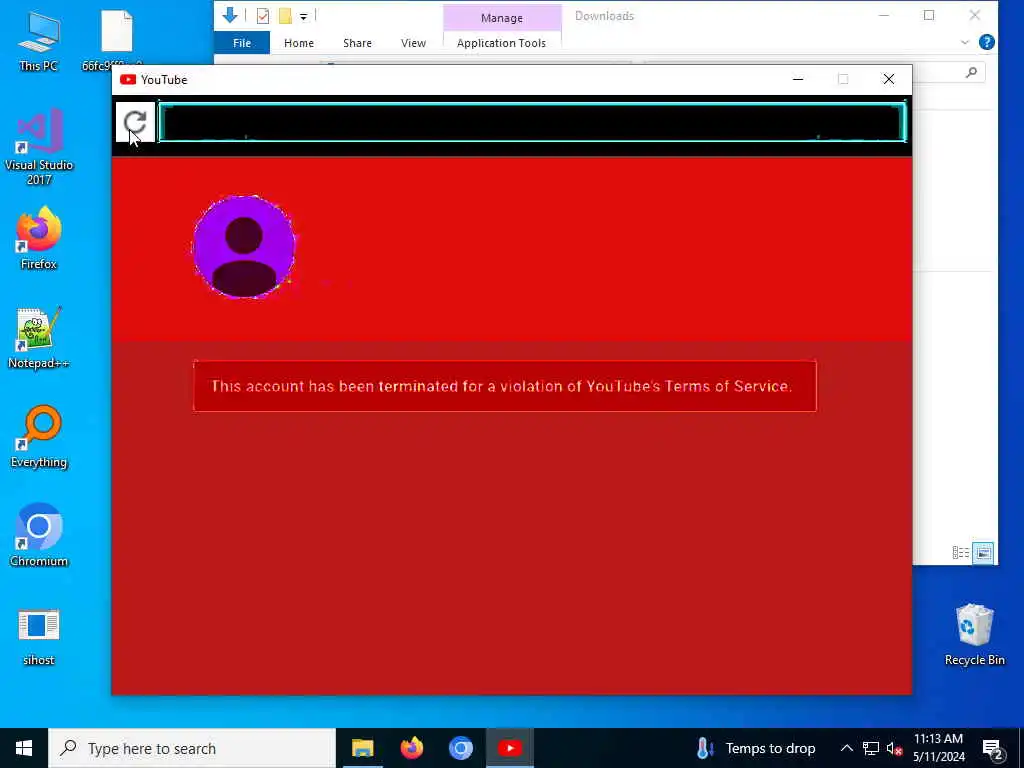Click the purple profile avatar
1024x768 pixels.
coord(244,247)
